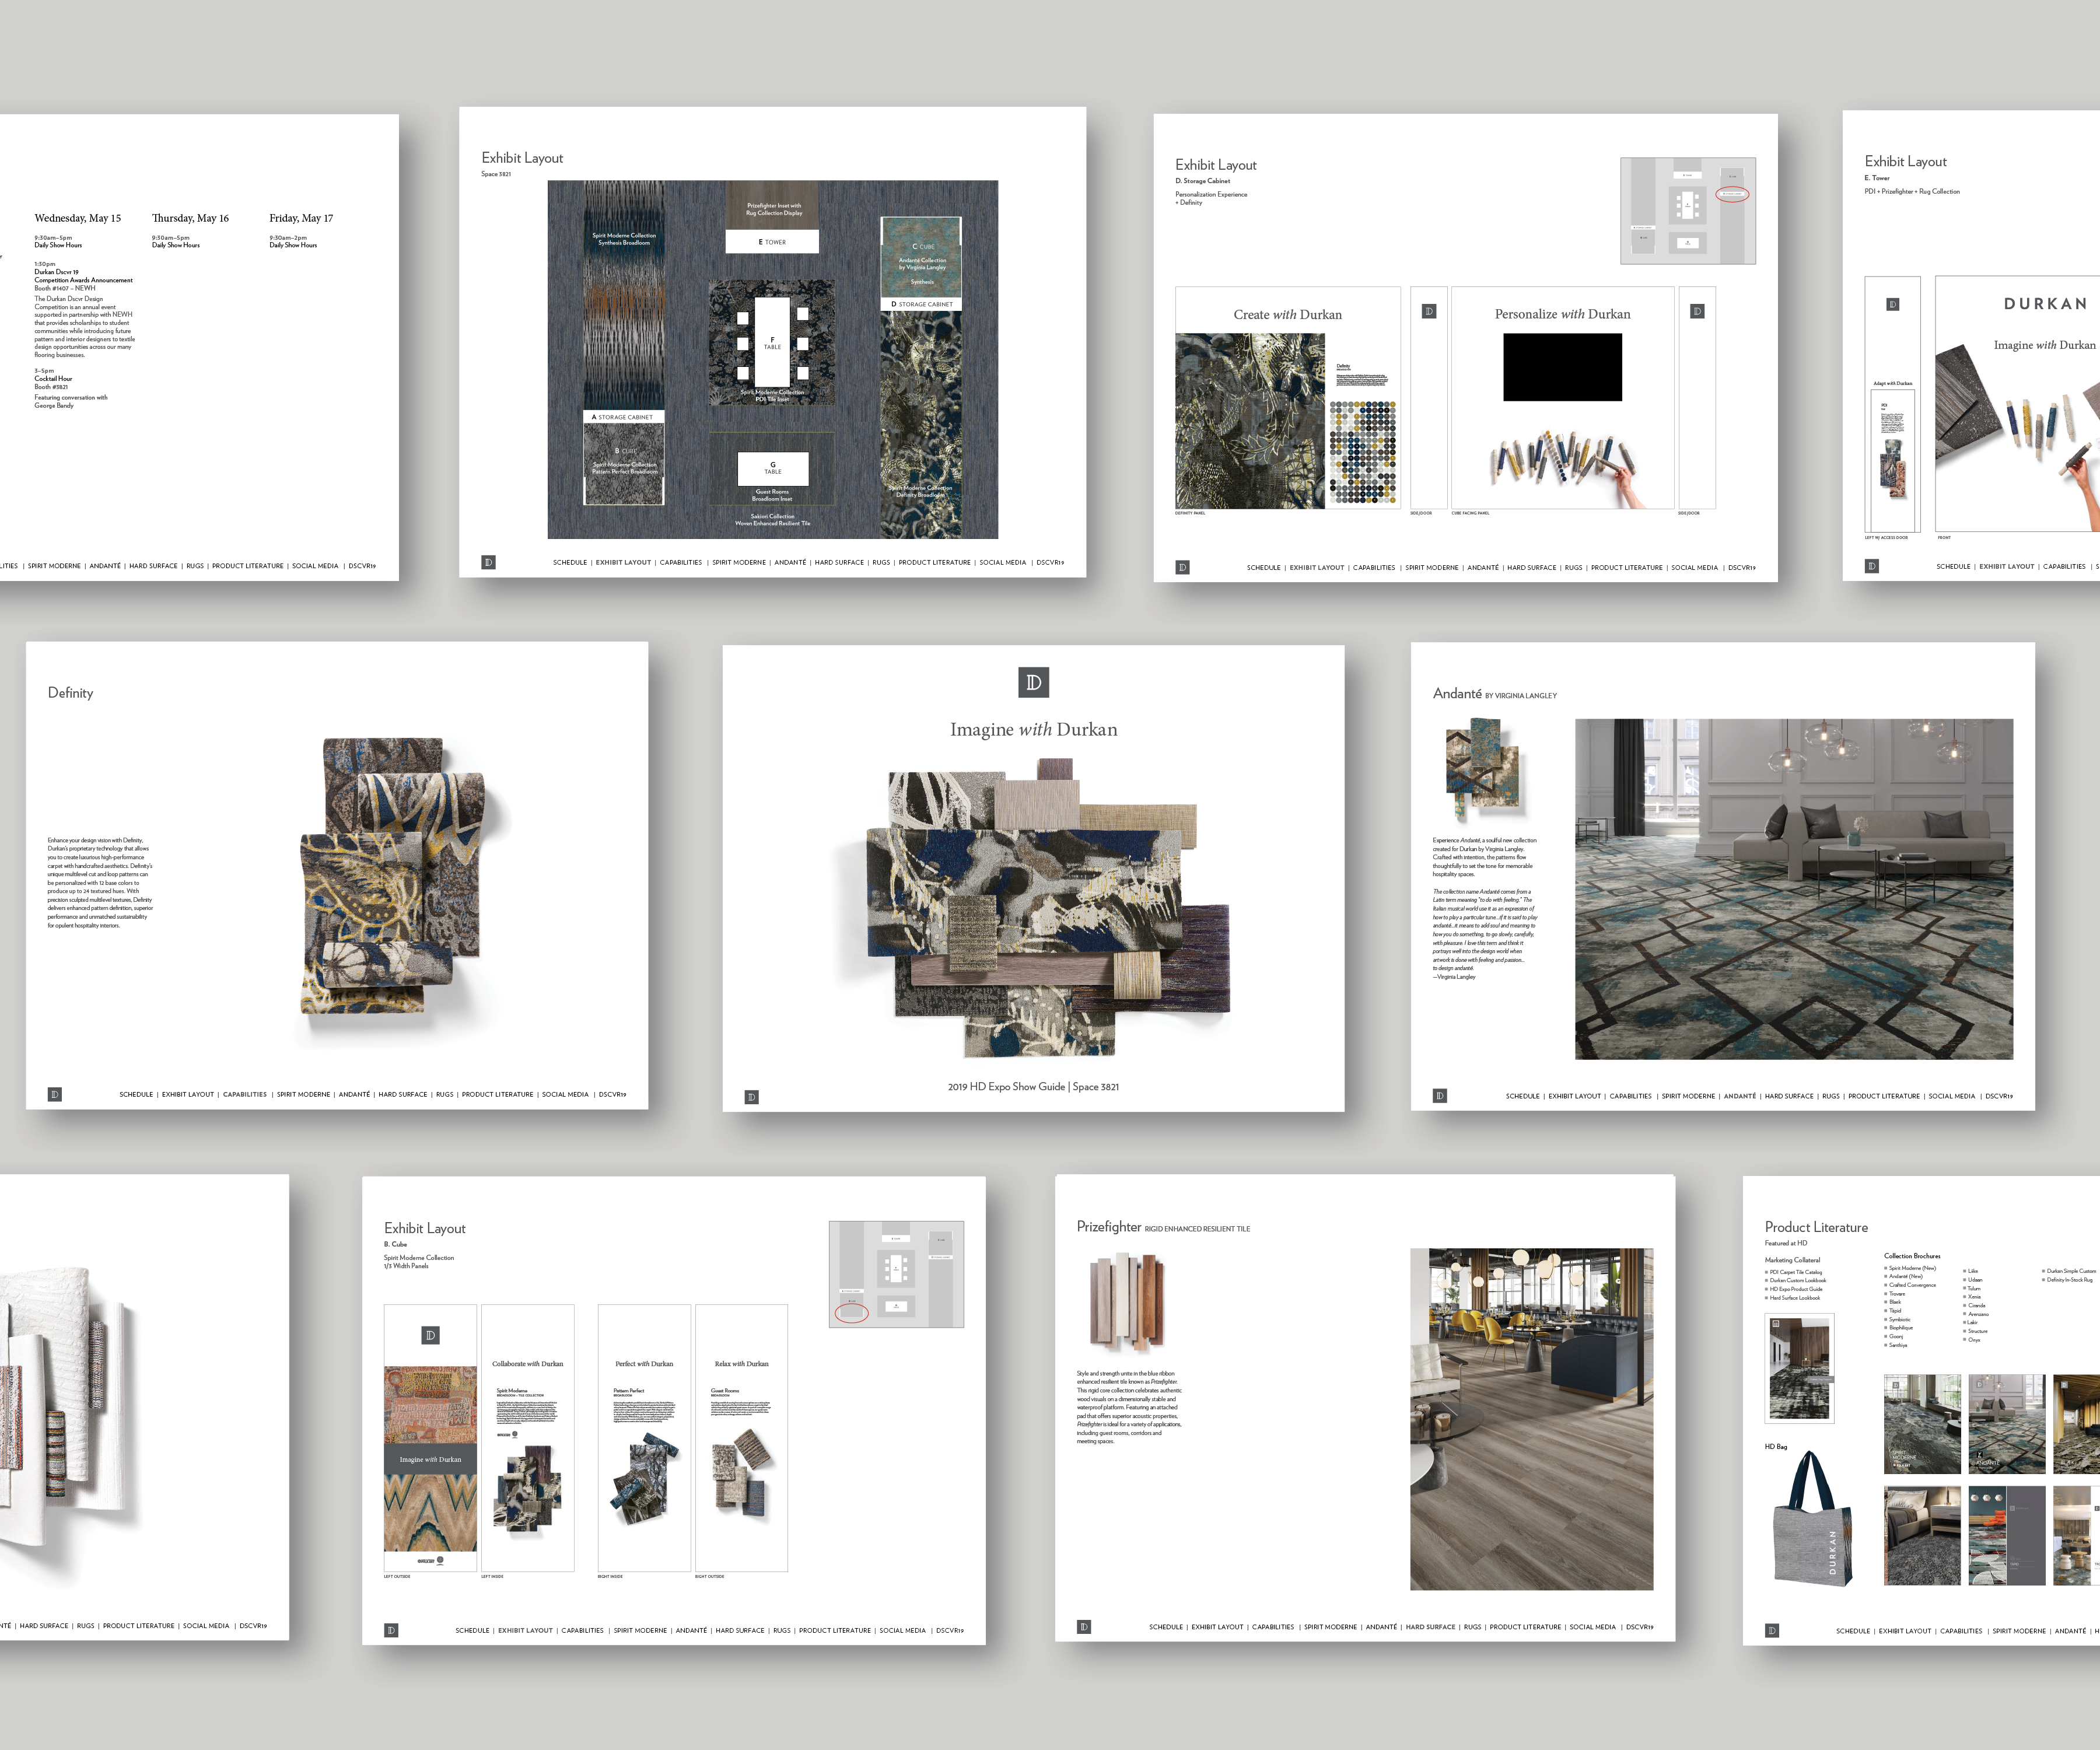
Task: Select the F Table box on the exhibit floor plan
Action: click(x=772, y=342)
